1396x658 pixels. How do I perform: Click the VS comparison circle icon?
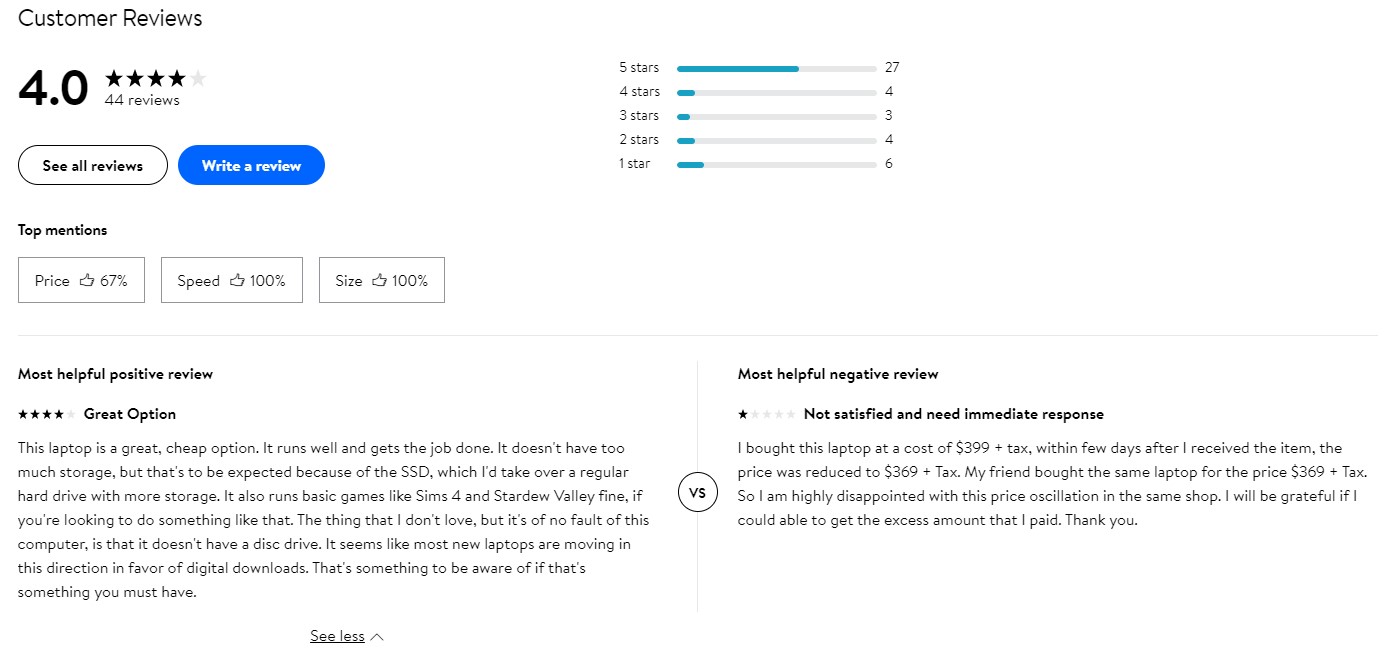coord(697,493)
